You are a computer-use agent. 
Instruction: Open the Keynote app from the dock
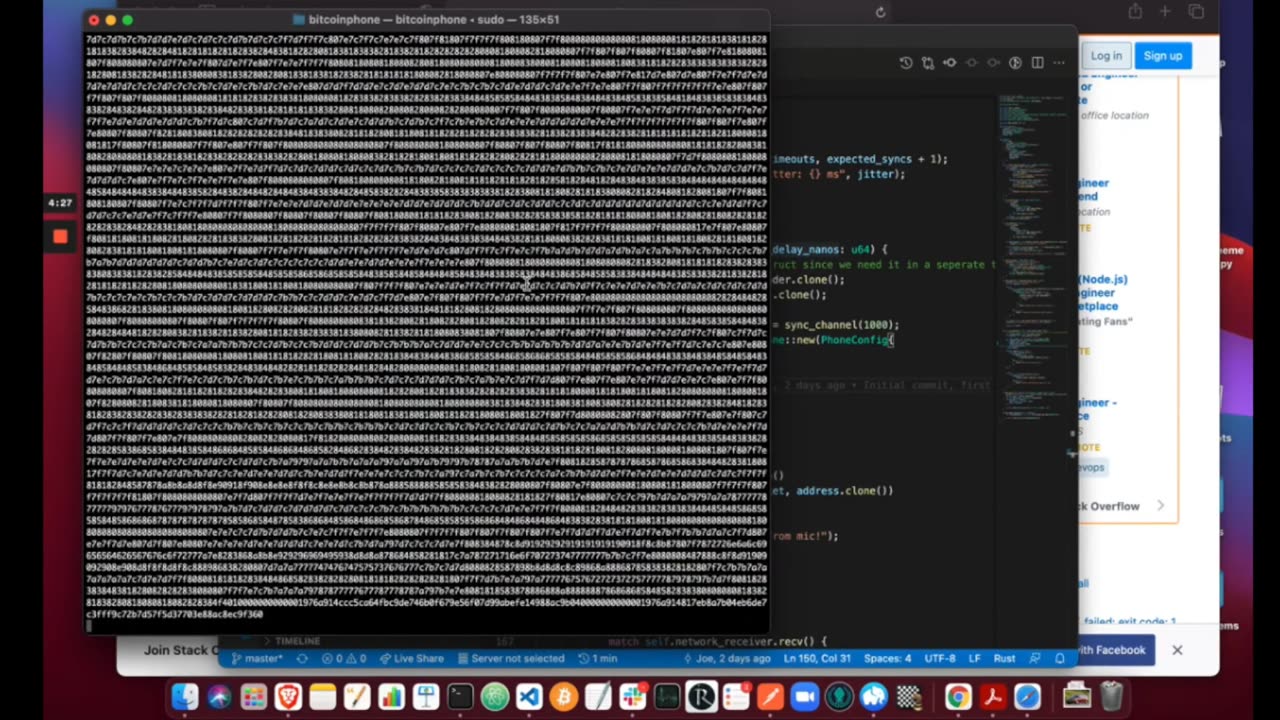pyautogui.click(x=426, y=696)
